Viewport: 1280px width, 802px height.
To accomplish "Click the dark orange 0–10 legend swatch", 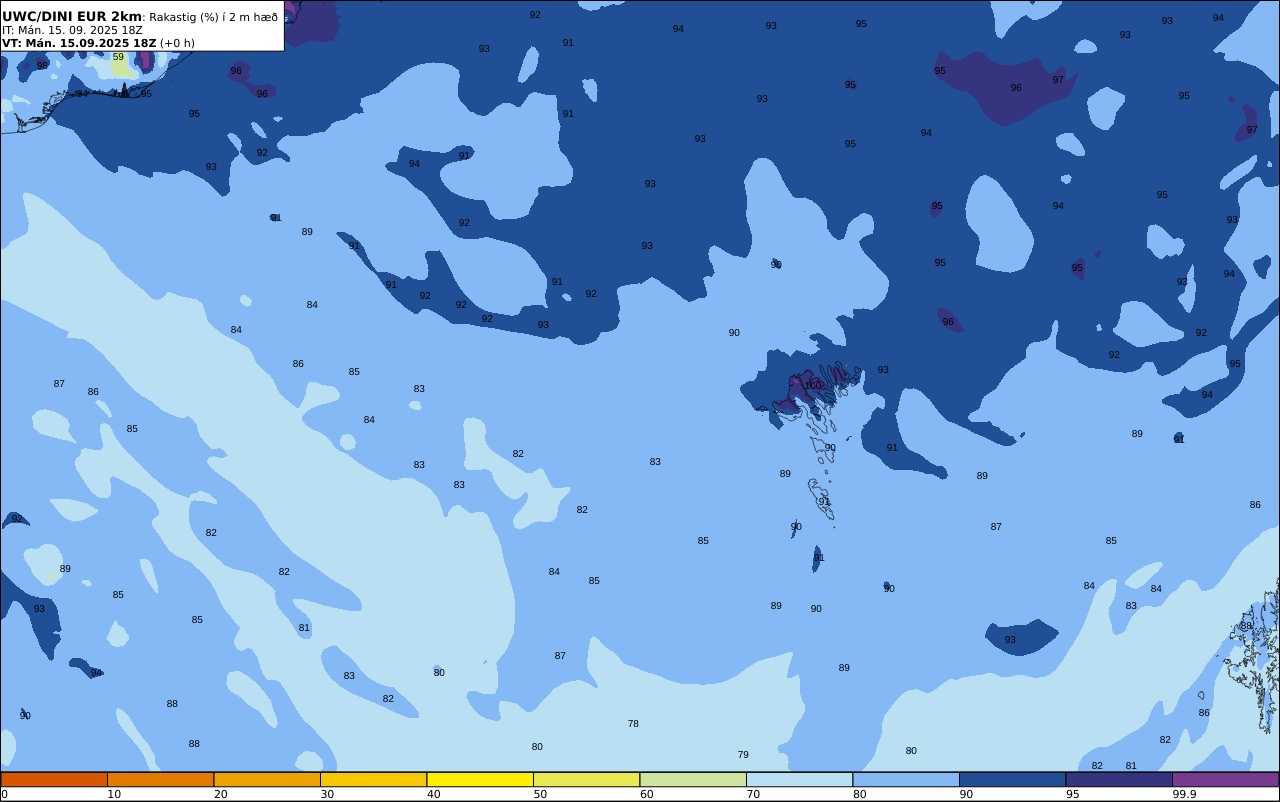I will click(x=54, y=779).
